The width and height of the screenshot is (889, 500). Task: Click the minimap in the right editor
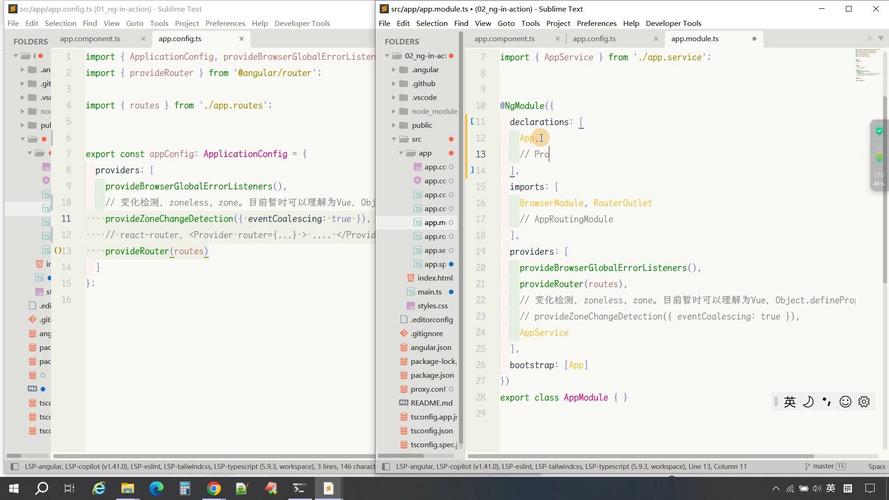[x=866, y=66]
